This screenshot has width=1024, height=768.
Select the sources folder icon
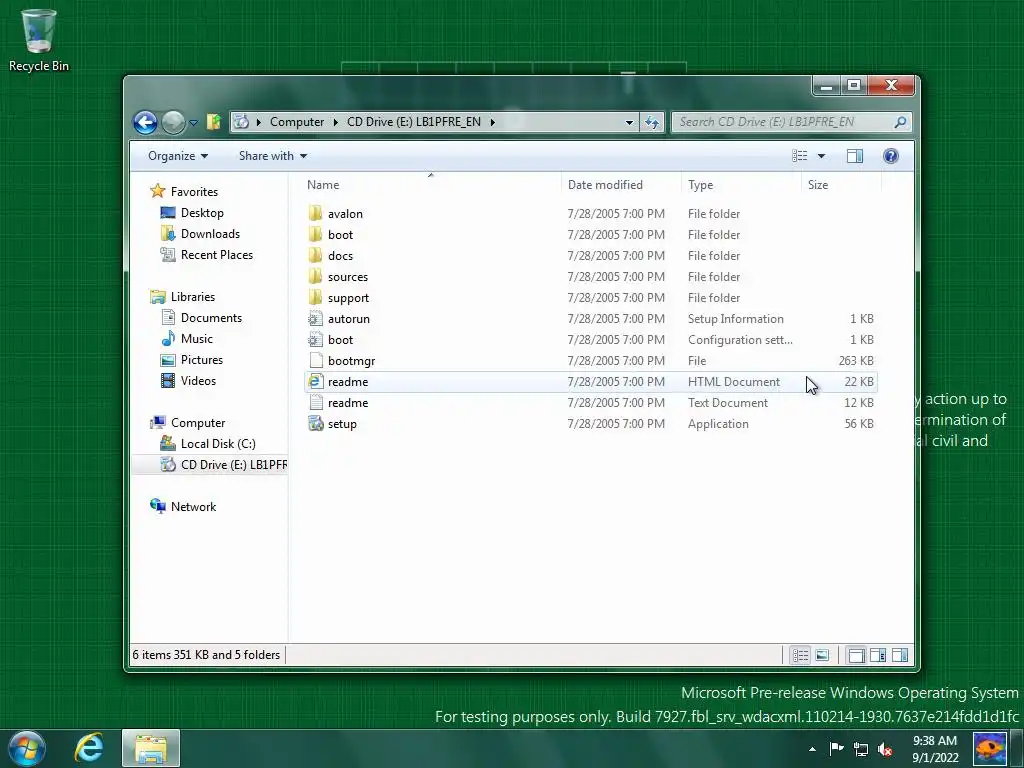[315, 276]
